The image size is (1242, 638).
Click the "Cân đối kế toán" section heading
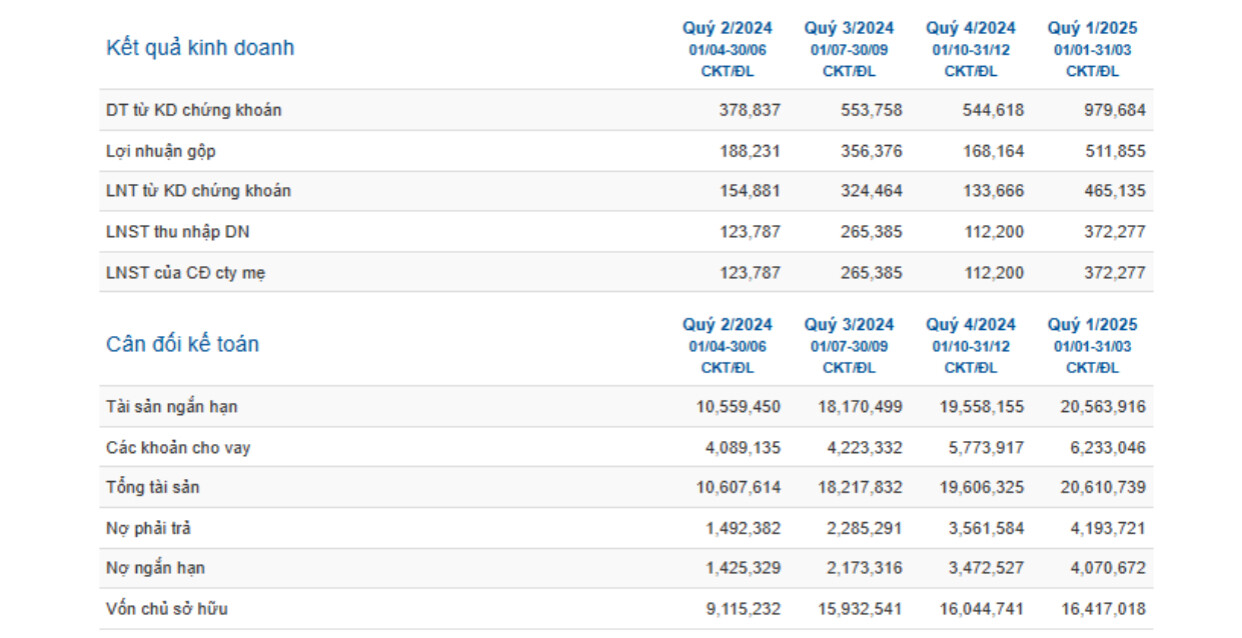[x=182, y=345]
